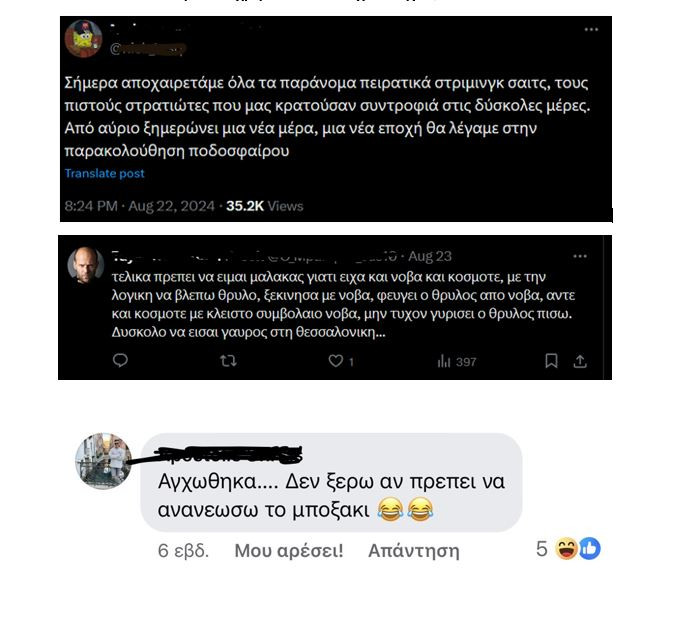
Task: Open Facebook commenter's profile photo
Action: (x=104, y=461)
